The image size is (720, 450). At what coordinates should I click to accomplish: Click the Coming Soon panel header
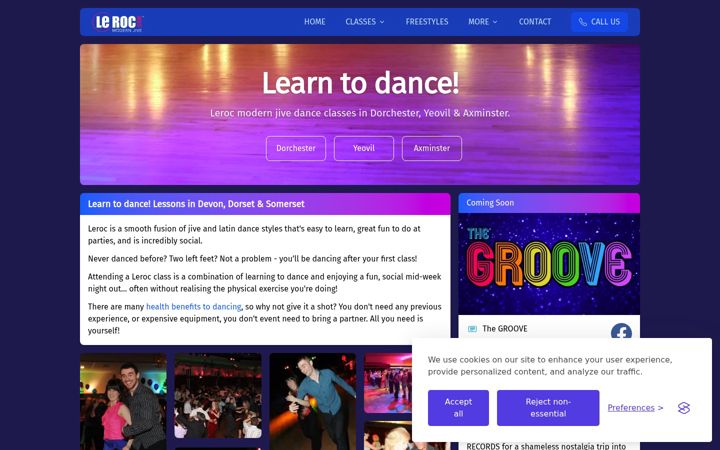pyautogui.click(x=549, y=203)
